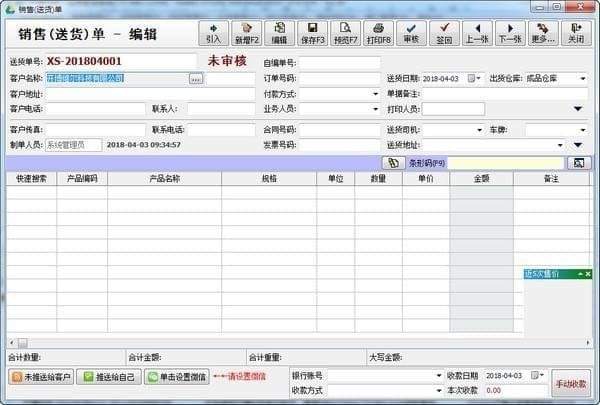This screenshot has width=600, height=405.
Task: Click the 未推送给客户 push button
Action: [x=41, y=377]
